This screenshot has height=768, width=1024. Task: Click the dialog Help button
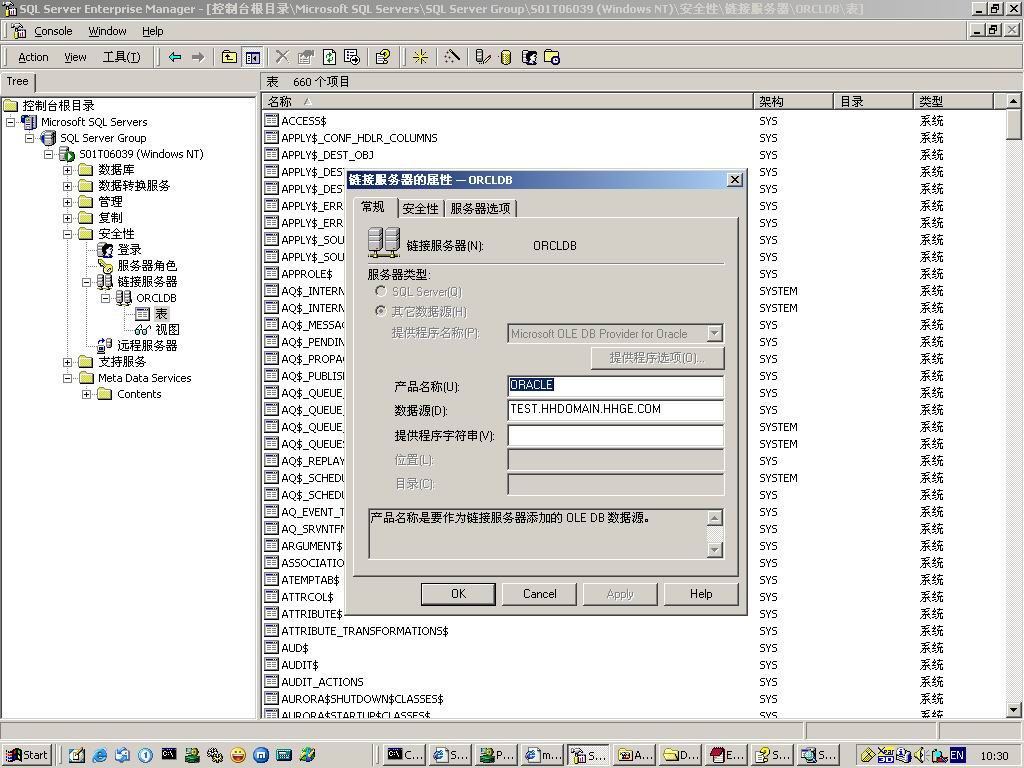(701, 594)
